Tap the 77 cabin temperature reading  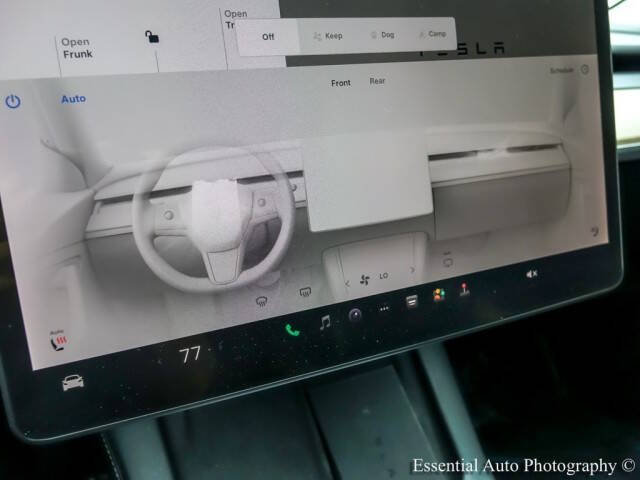point(190,354)
